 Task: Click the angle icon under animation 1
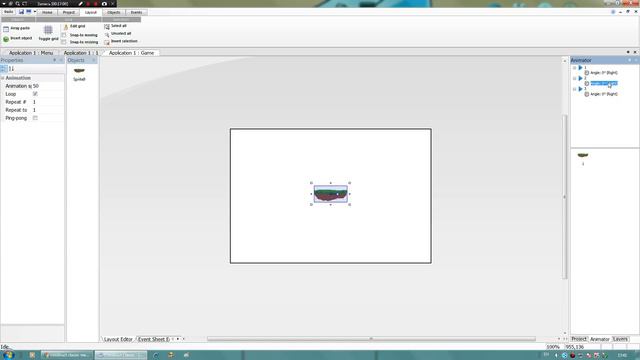tap(587, 73)
